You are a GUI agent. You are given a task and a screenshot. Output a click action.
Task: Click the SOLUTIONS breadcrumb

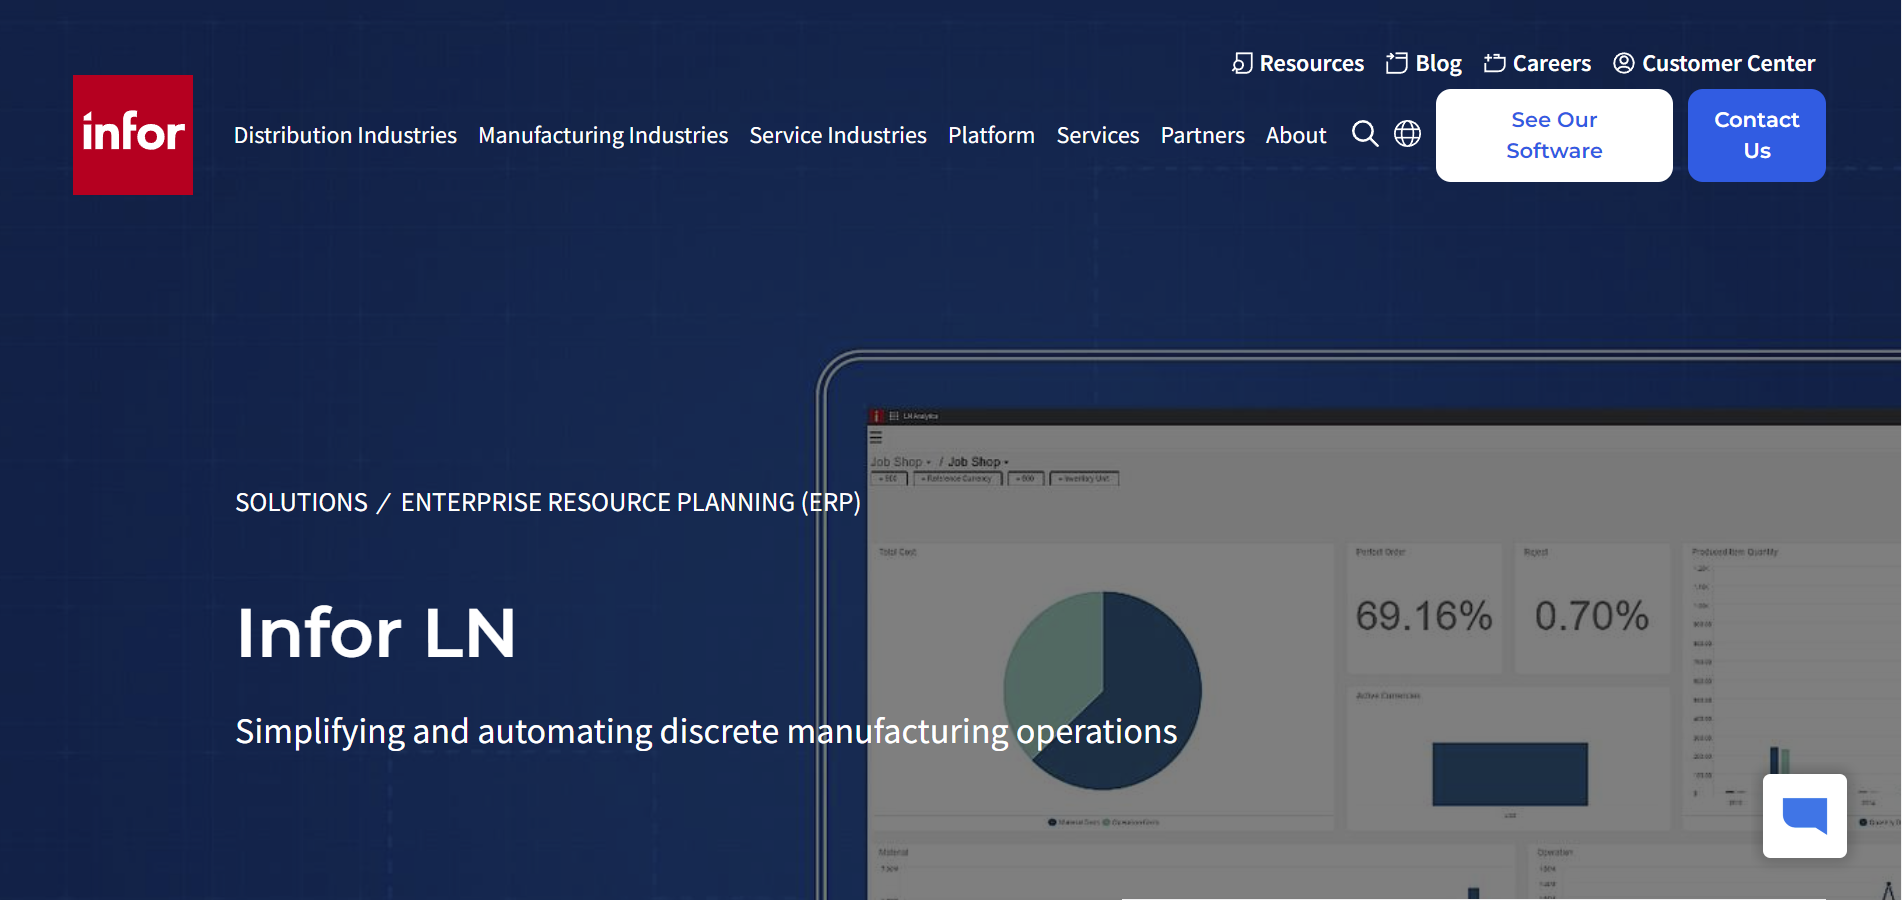tap(301, 502)
